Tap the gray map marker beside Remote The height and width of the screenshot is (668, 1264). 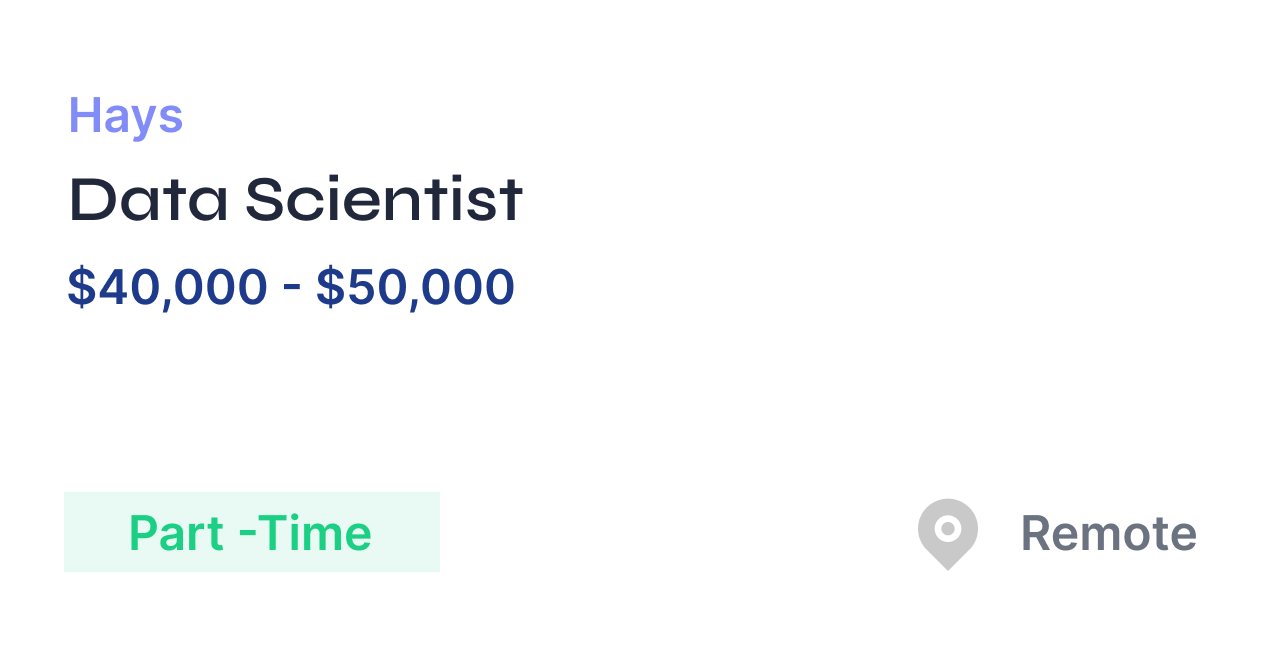pyautogui.click(x=947, y=534)
